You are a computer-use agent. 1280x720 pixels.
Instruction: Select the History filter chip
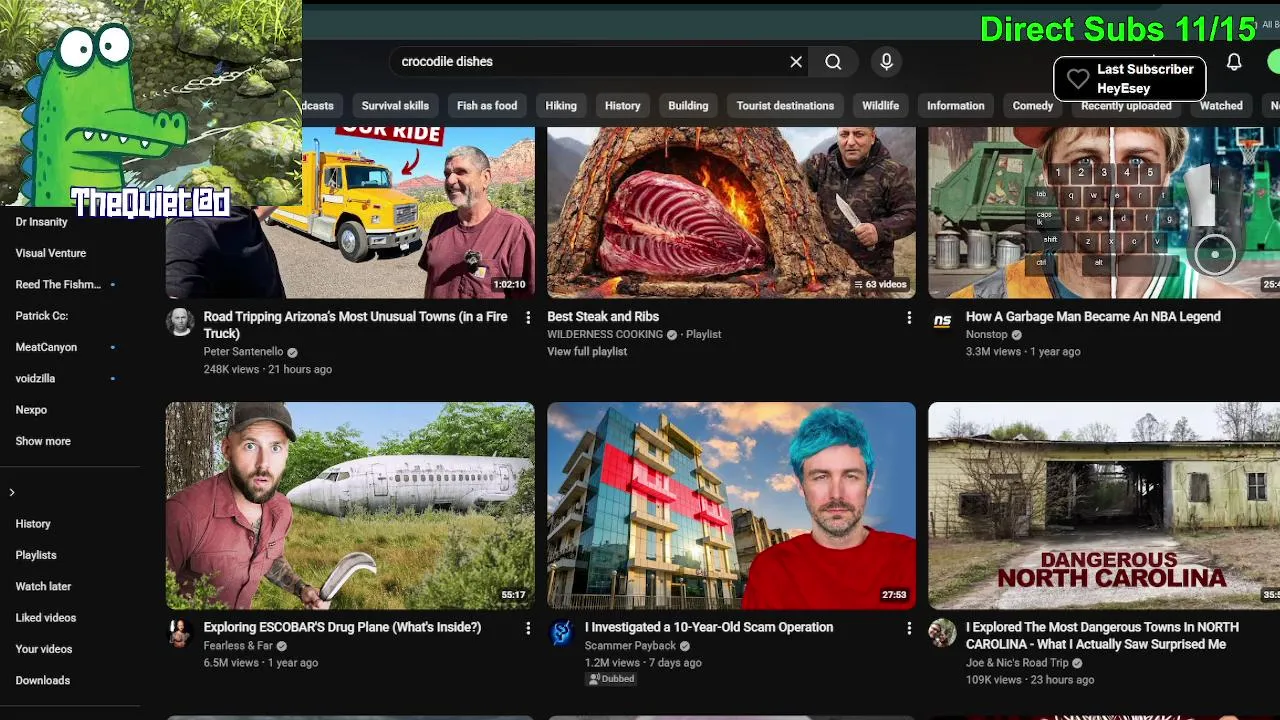[622, 106]
